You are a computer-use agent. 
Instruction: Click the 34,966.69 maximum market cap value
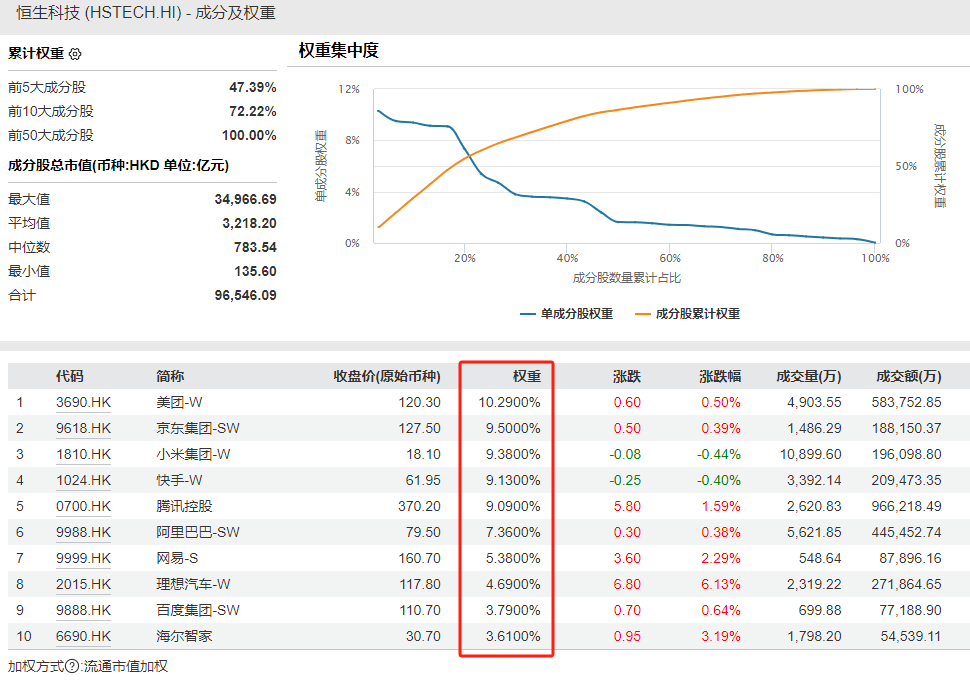pyautogui.click(x=245, y=199)
